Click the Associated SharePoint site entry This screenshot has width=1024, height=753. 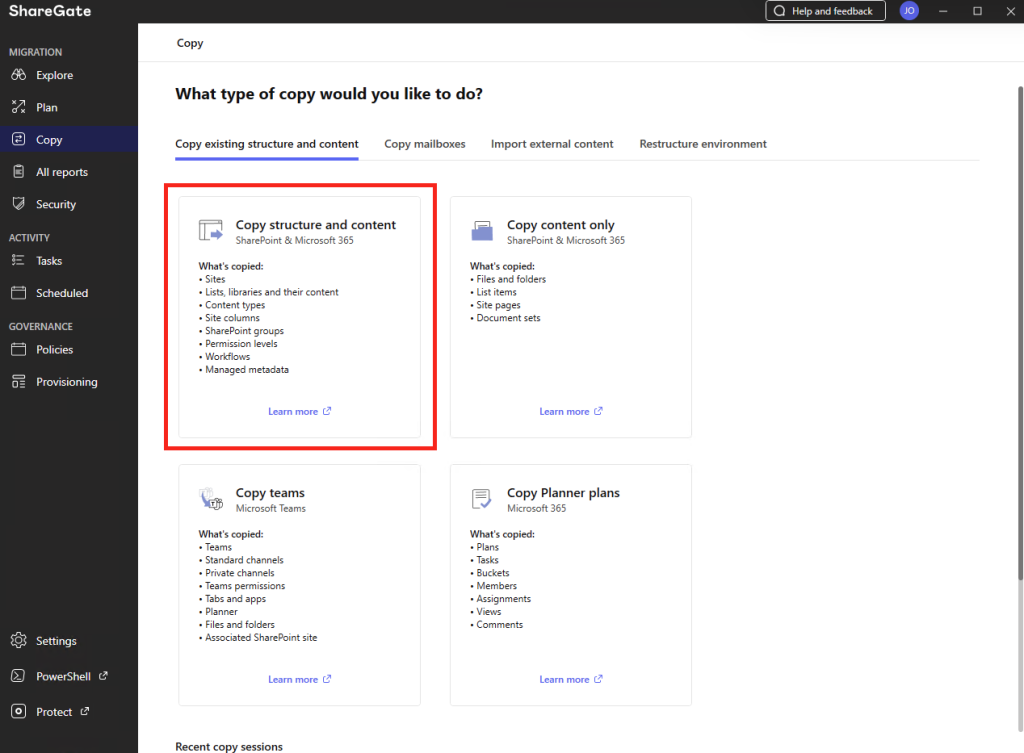[x=261, y=637]
